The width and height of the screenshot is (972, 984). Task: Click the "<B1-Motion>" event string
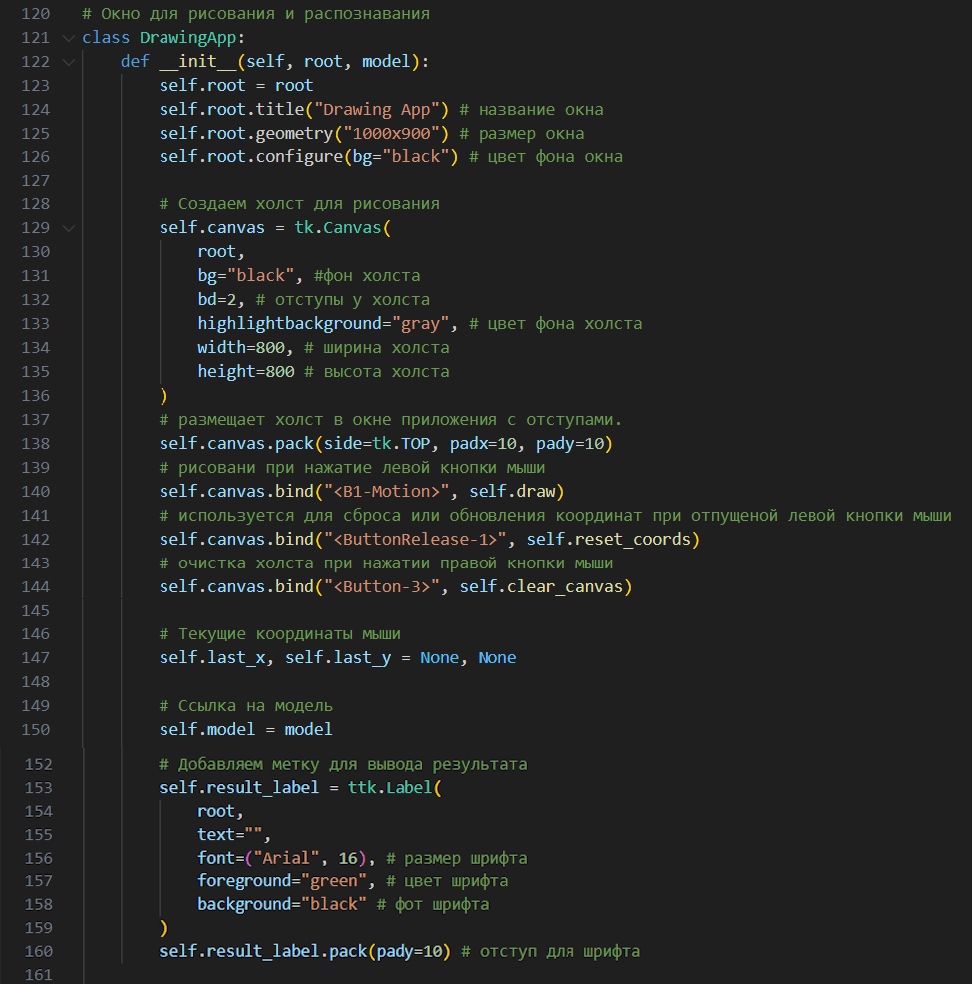point(387,491)
